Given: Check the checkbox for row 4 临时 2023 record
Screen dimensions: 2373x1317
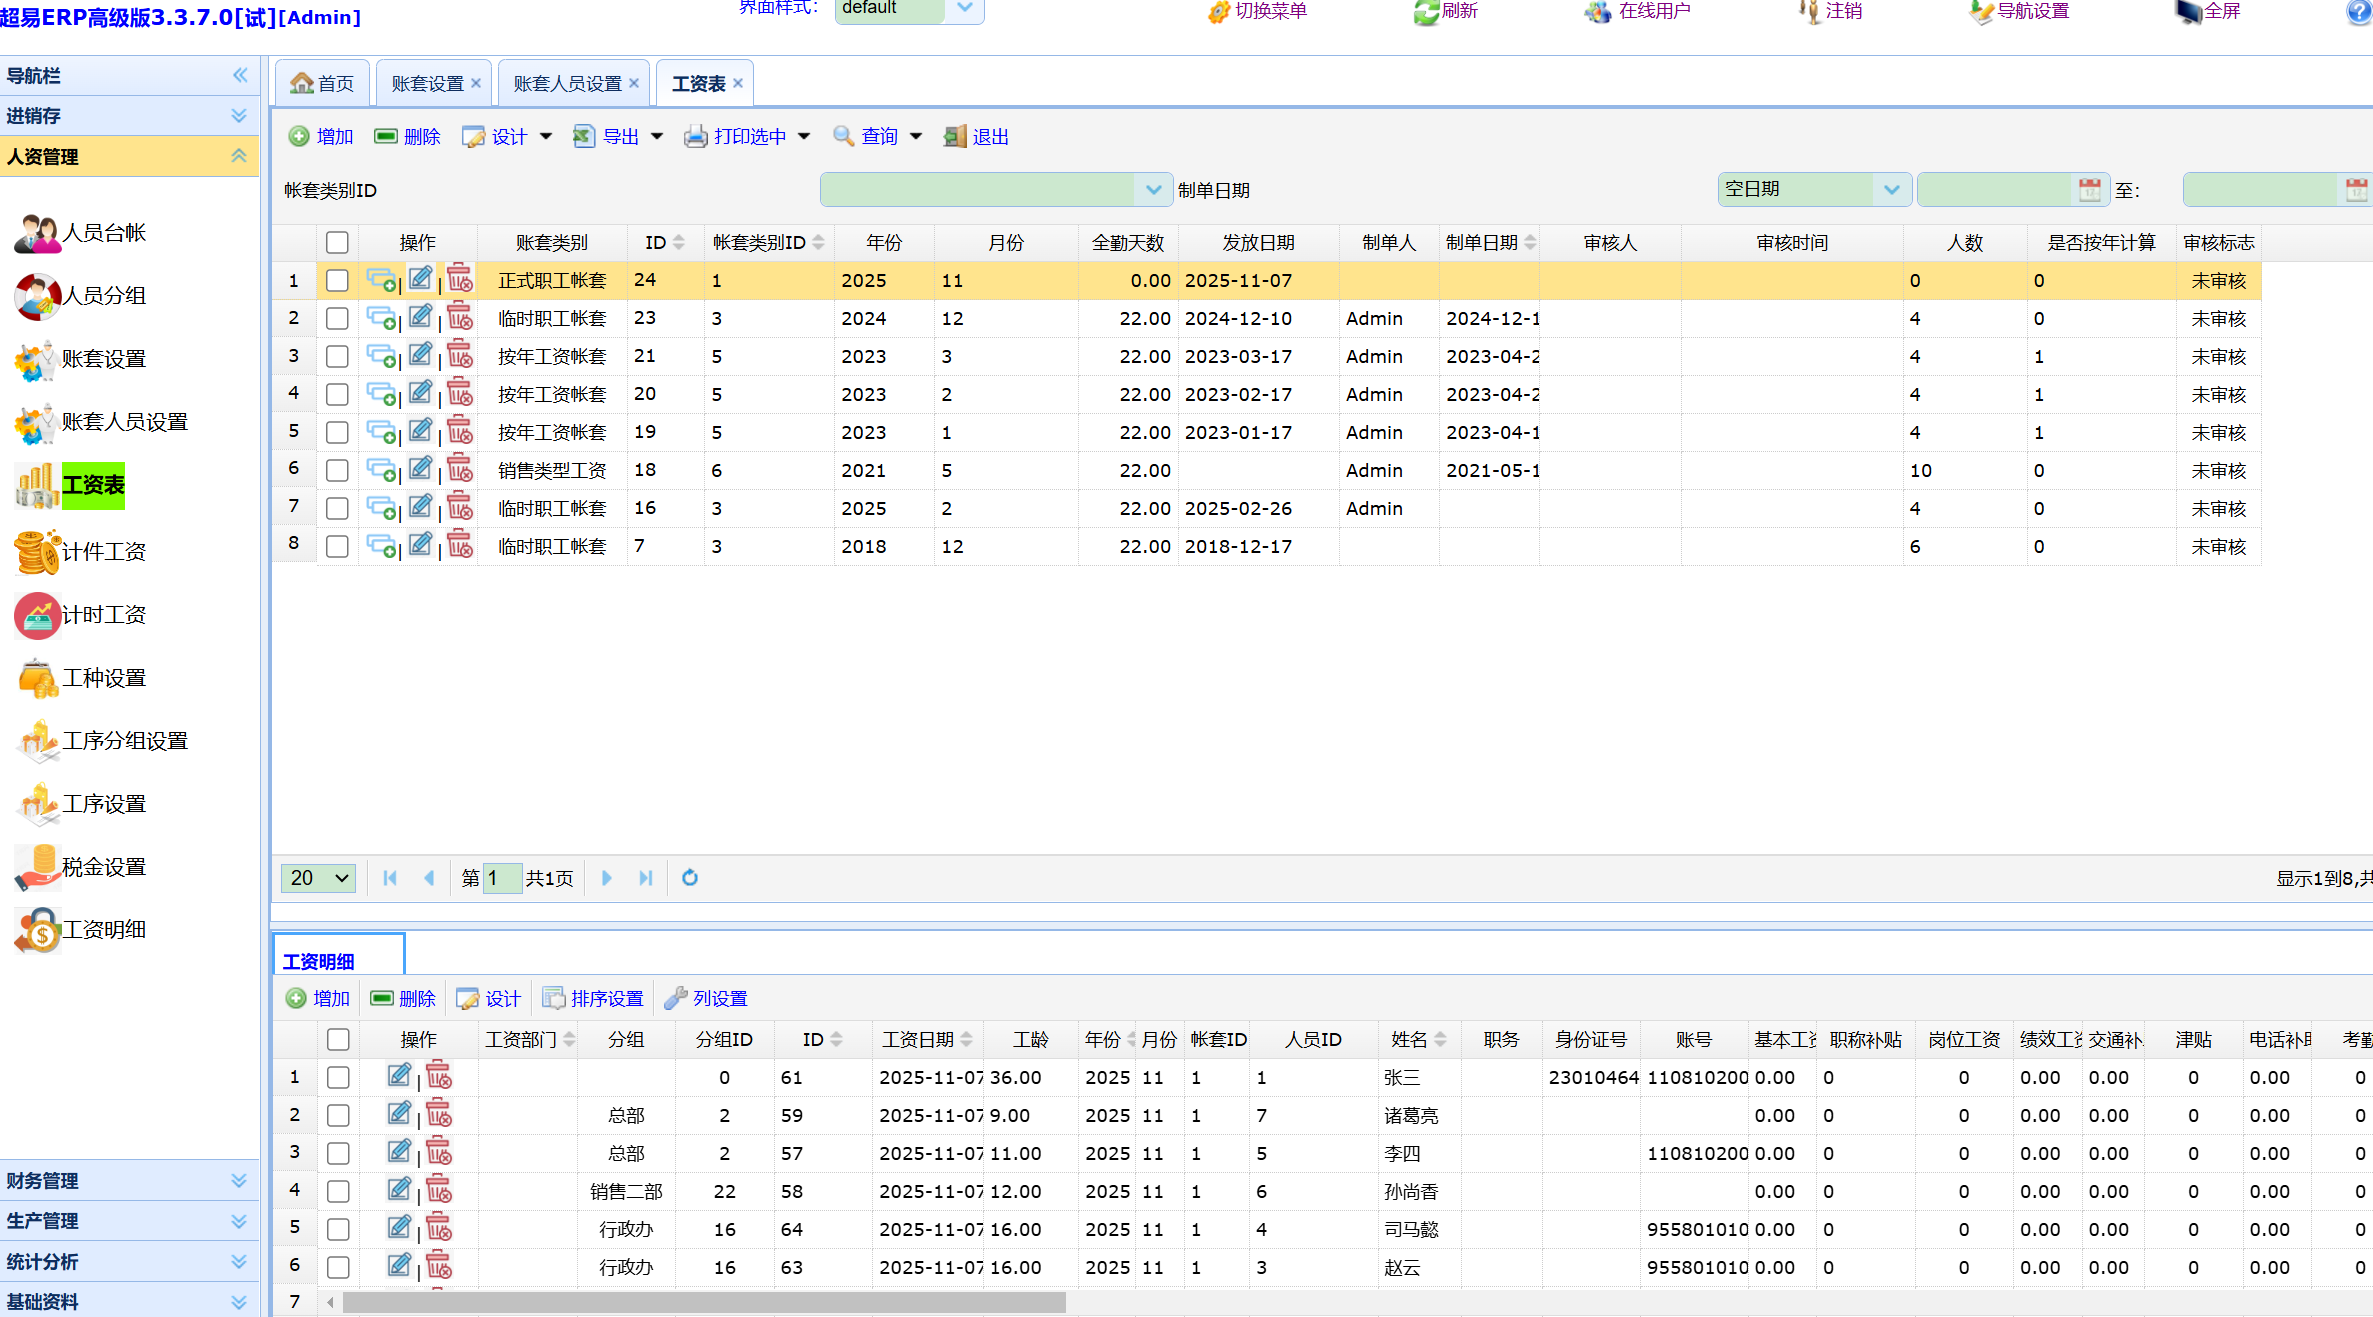Looking at the screenshot, I should (x=337, y=394).
